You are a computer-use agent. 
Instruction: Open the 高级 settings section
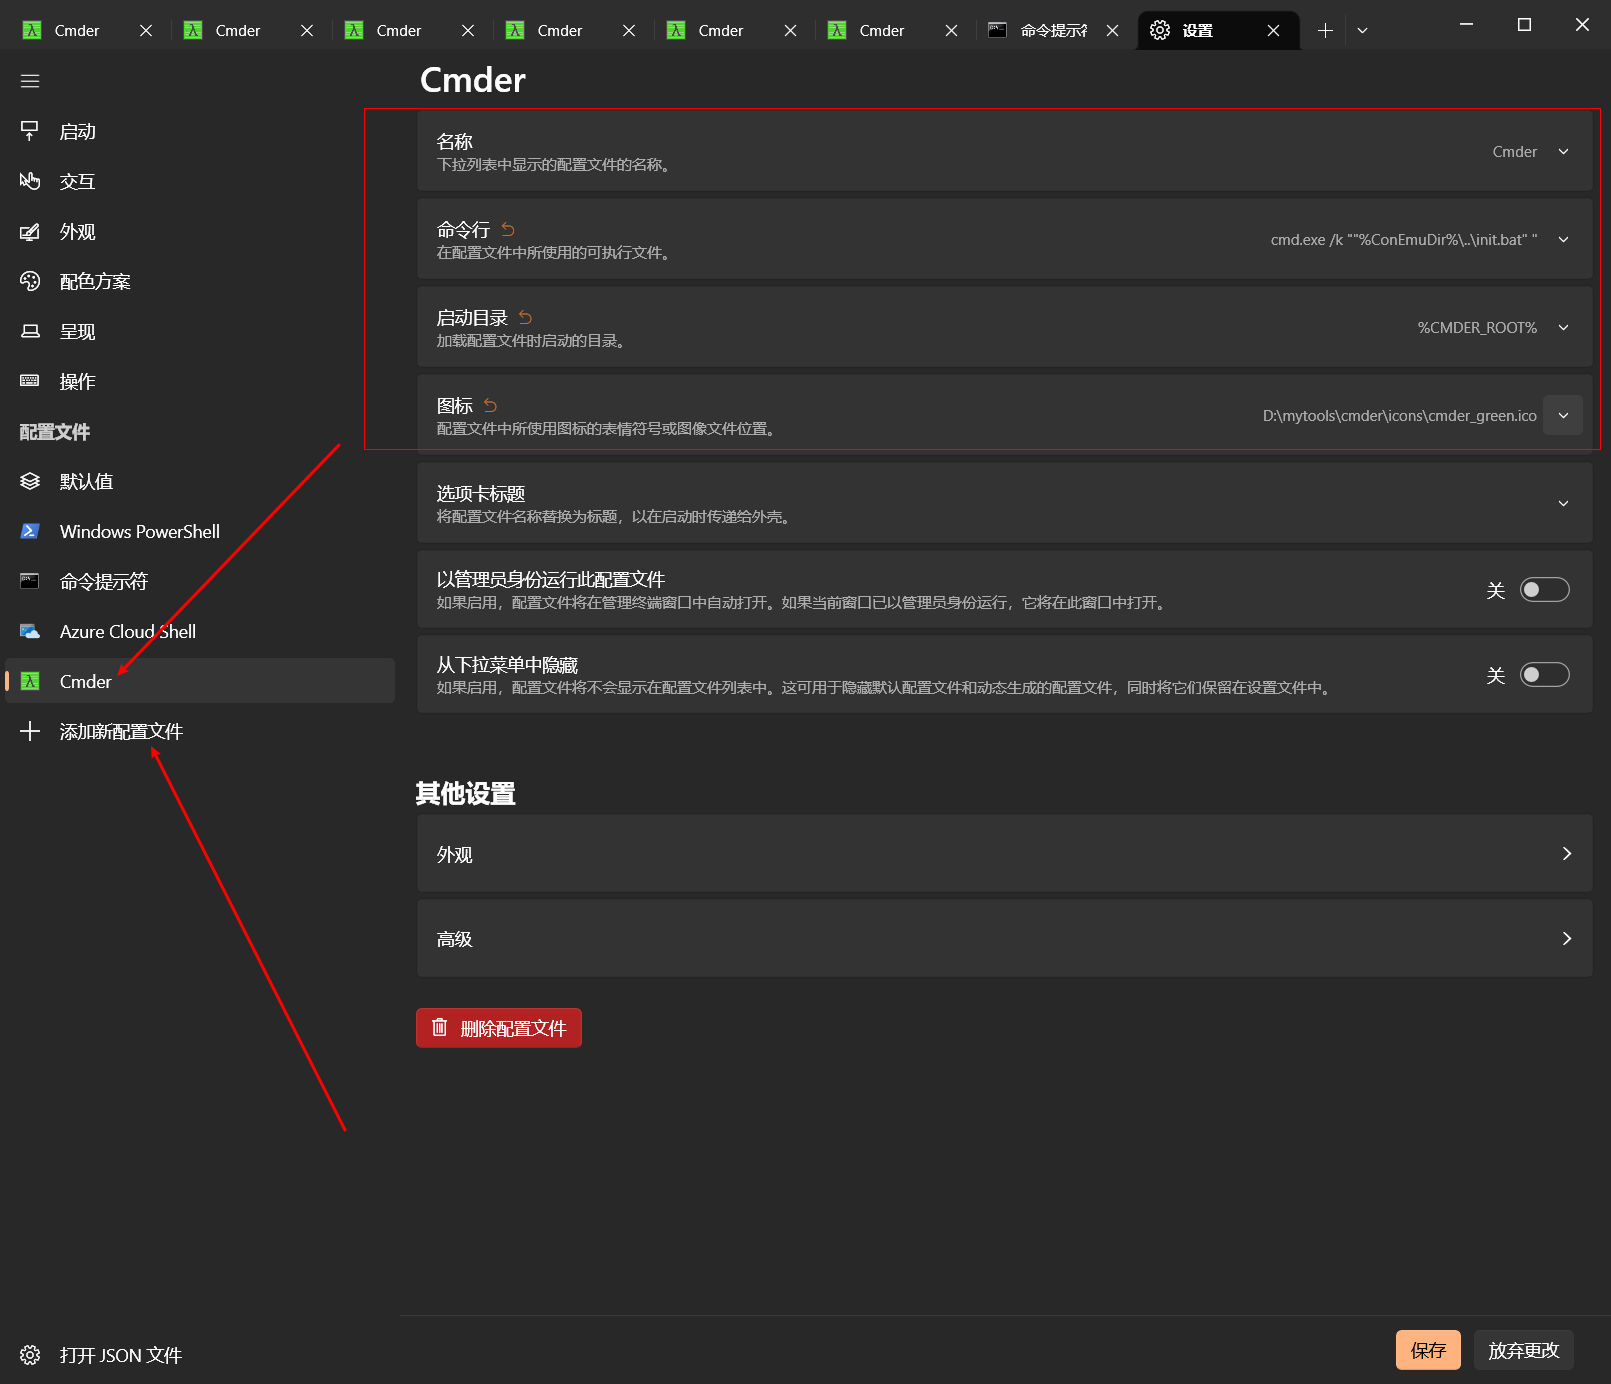[1004, 939]
